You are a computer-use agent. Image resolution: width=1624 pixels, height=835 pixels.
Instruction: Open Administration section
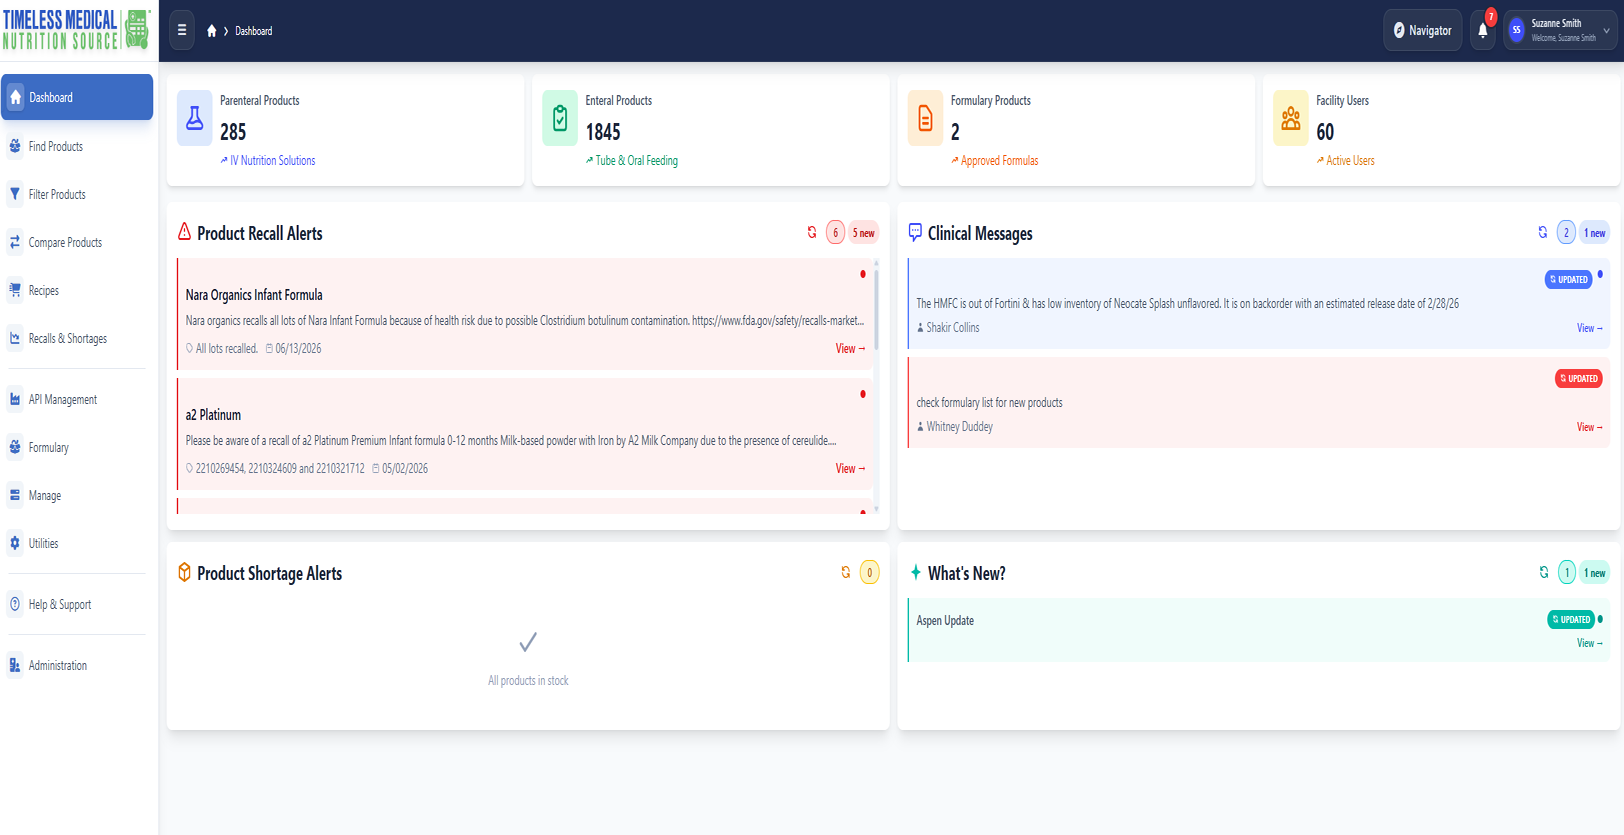(x=77, y=665)
